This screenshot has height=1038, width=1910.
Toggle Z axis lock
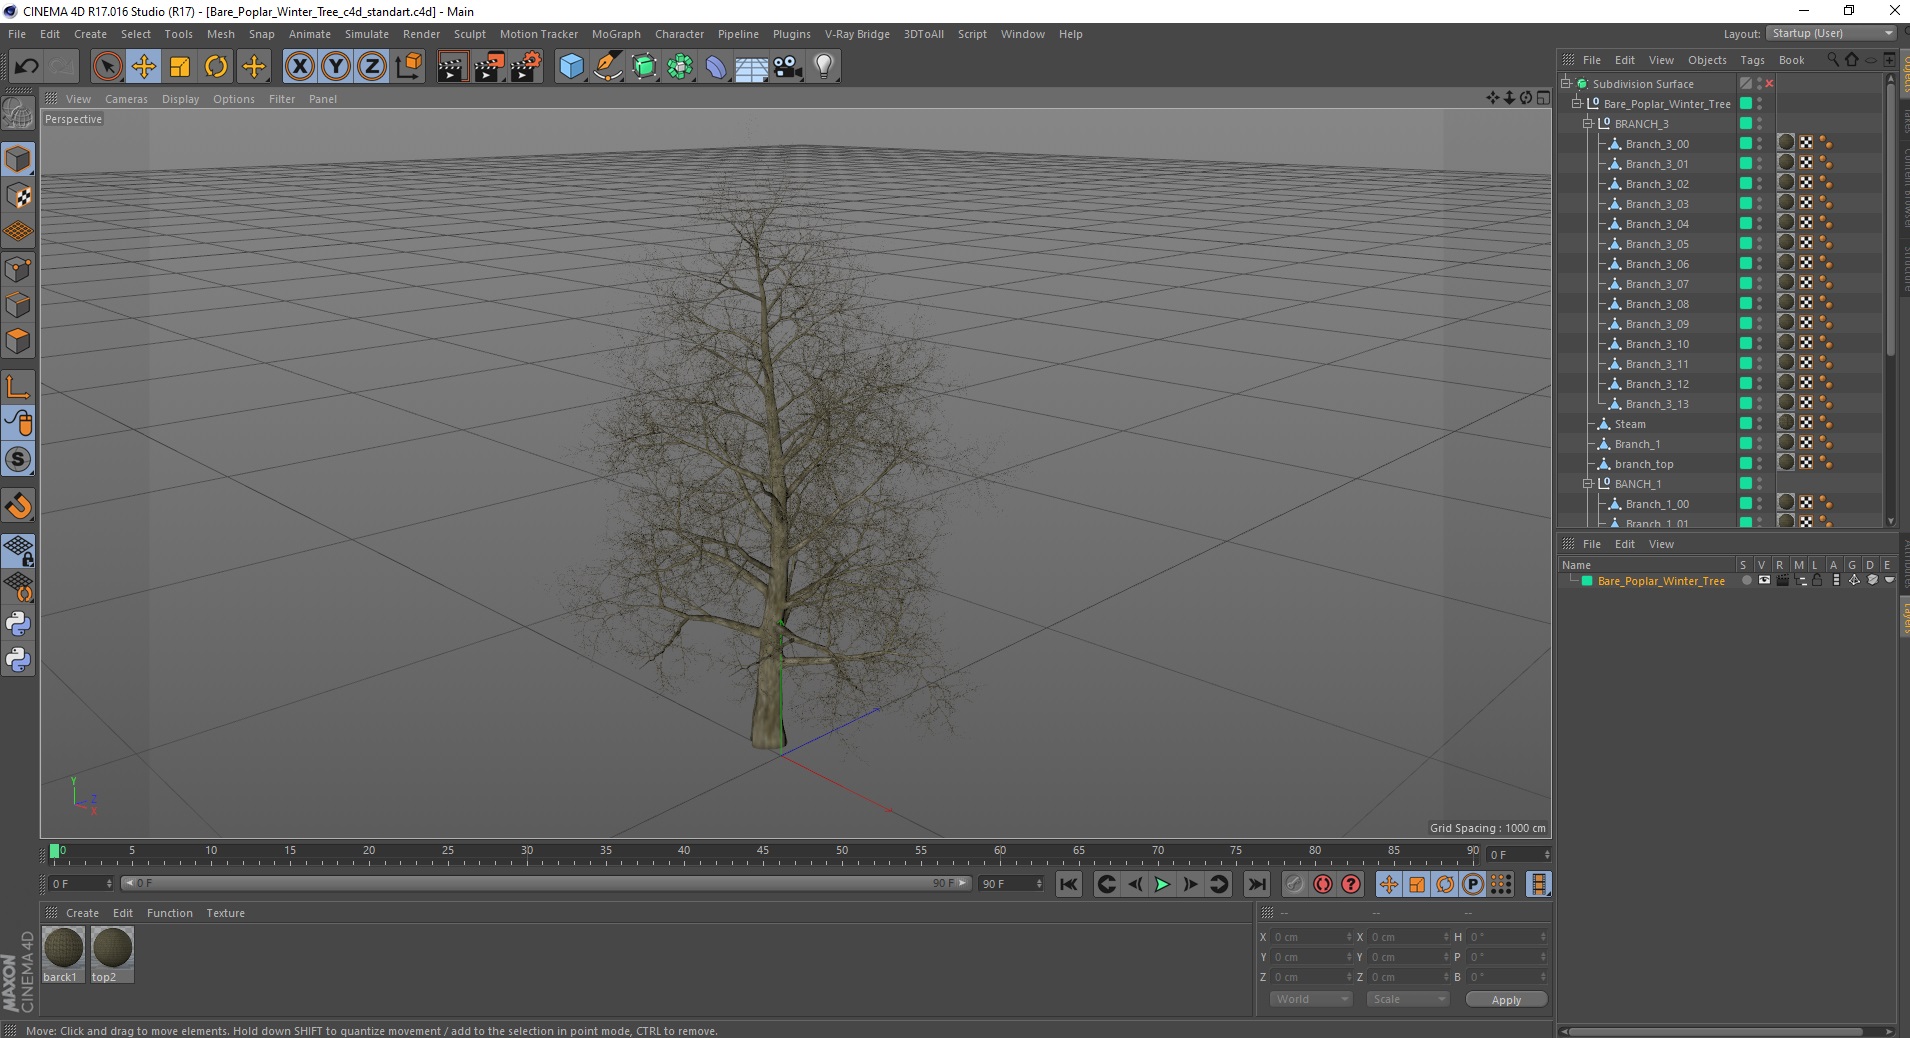pyautogui.click(x=372, y=67)
